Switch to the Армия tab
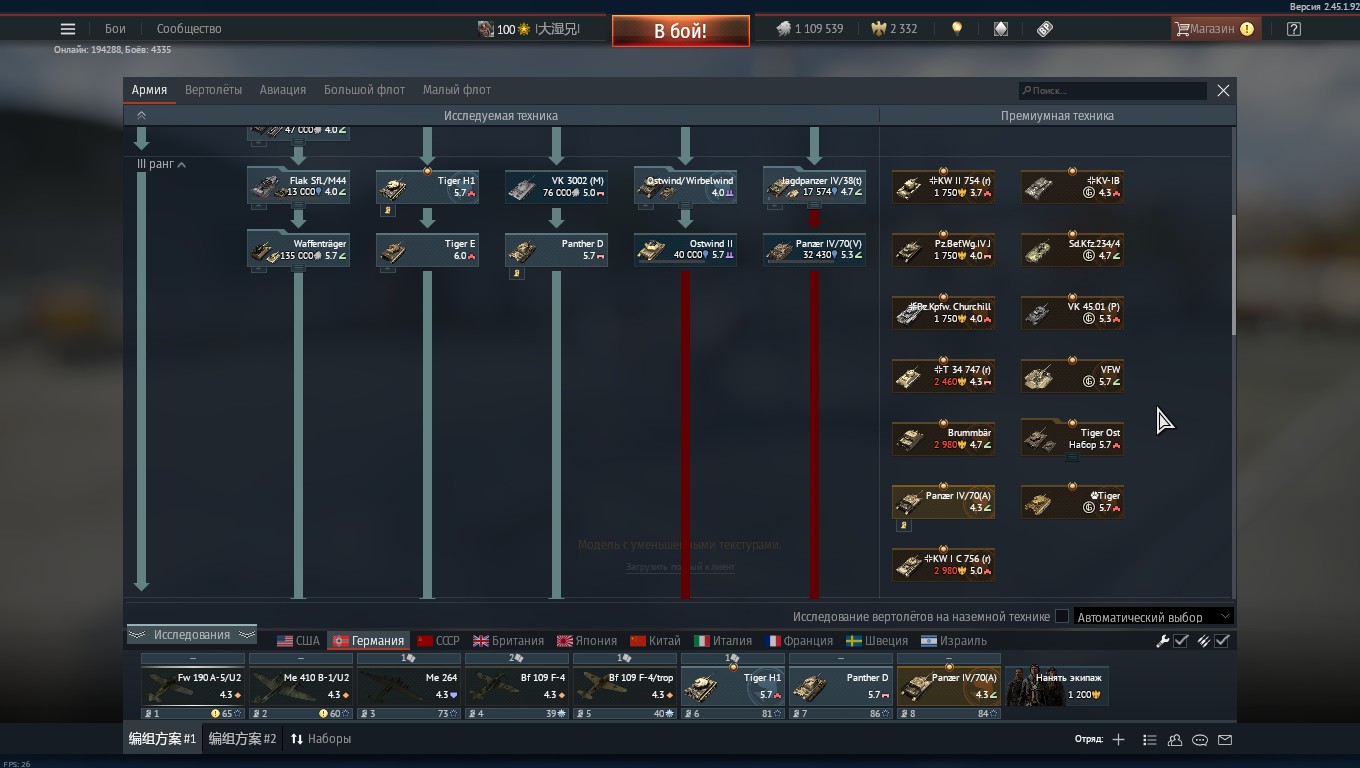 [149, 90]
